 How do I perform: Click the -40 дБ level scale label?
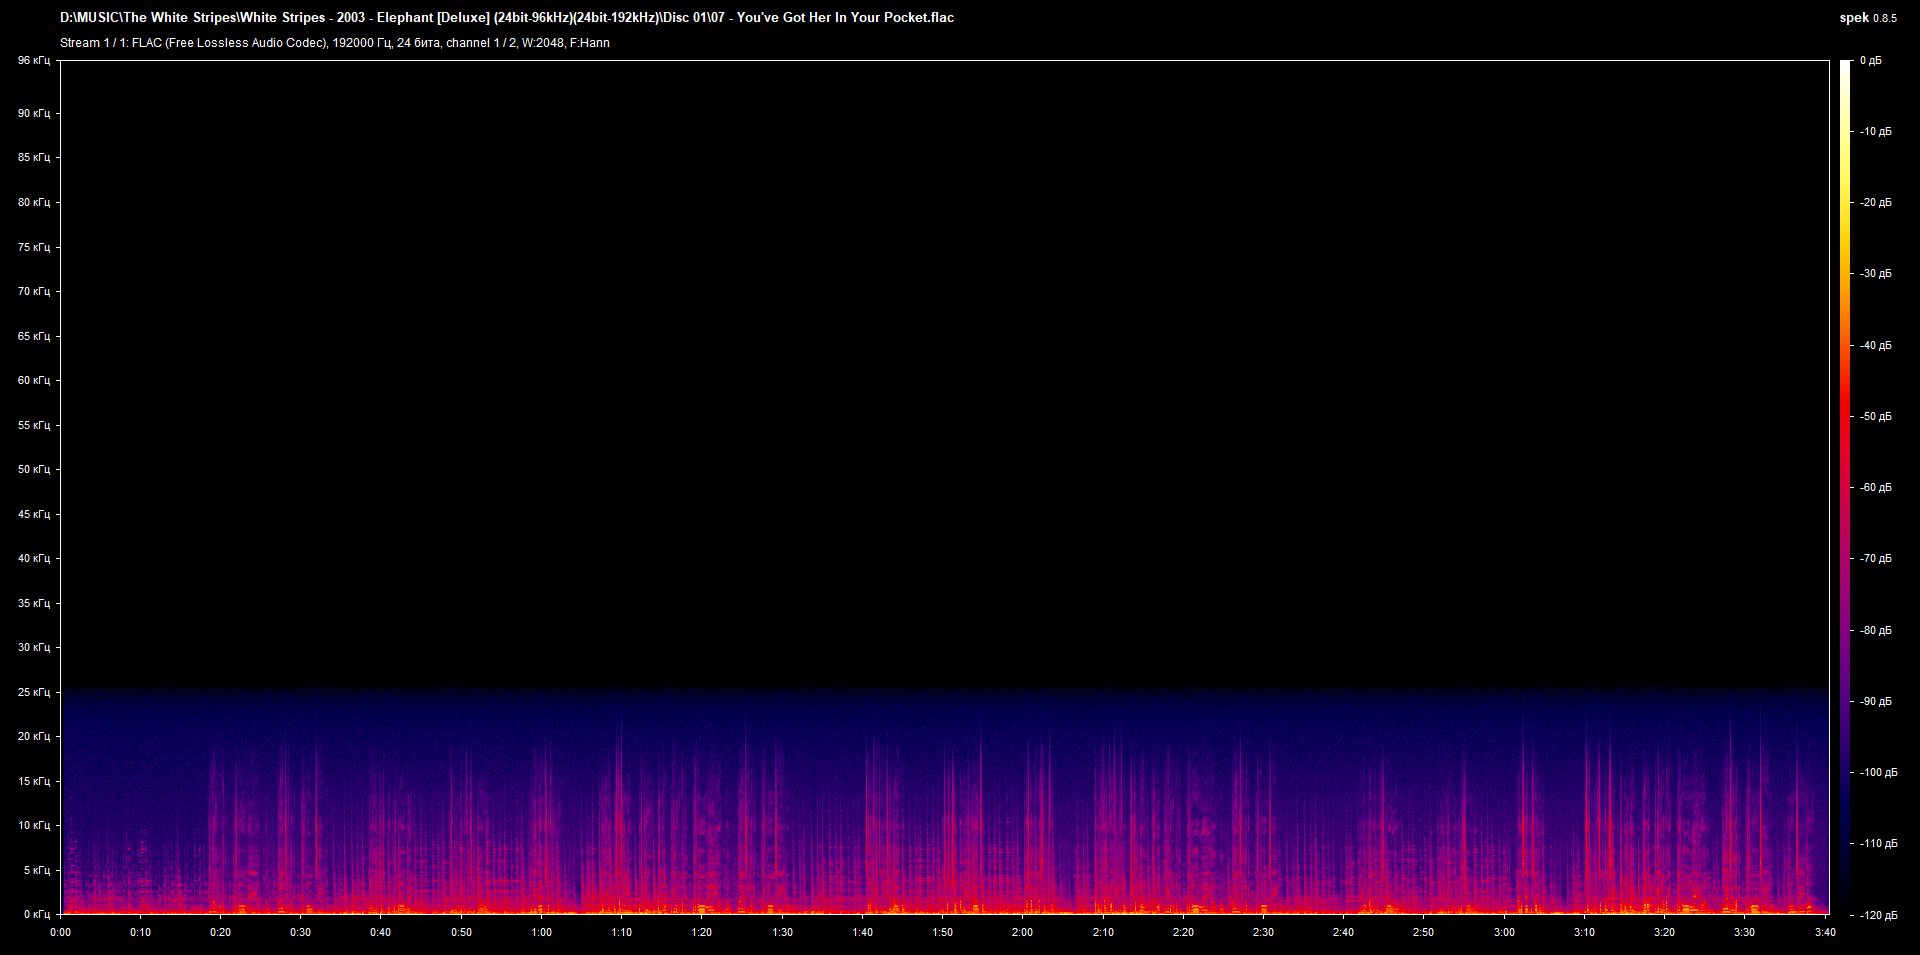1876,346
